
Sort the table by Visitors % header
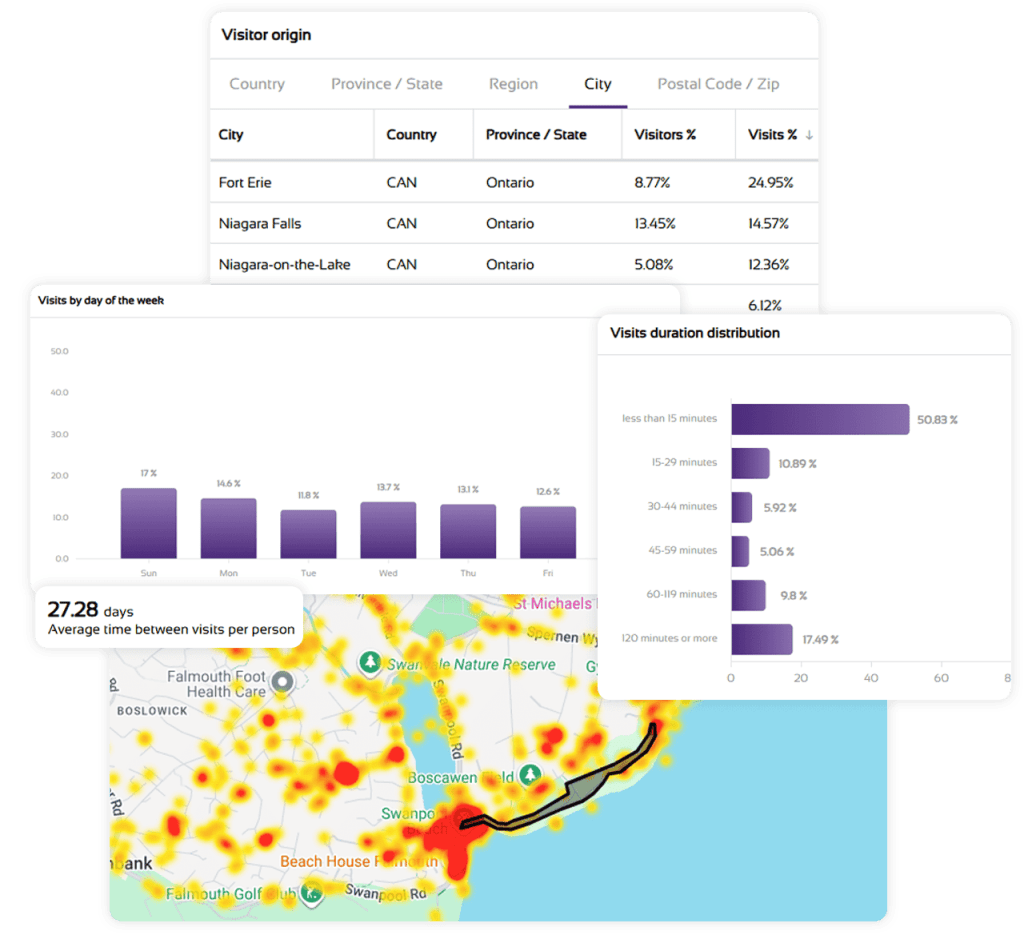click(x=665, y=134)
